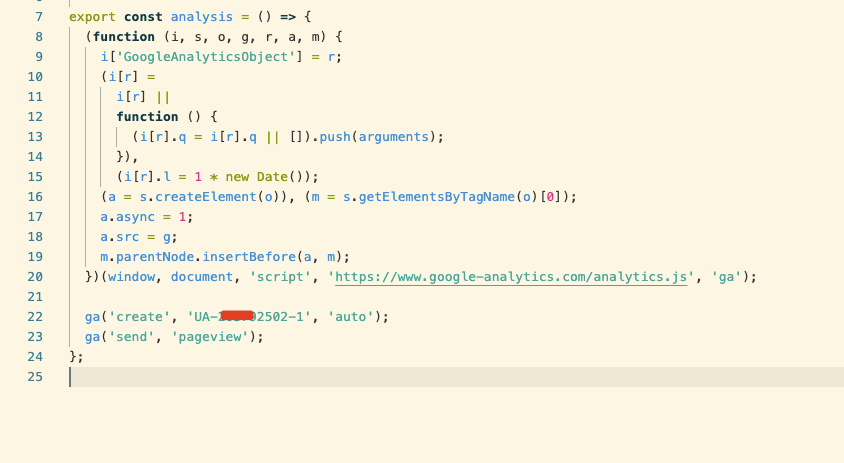Click 'insertBefore' on line 19
844x463 pixels.
coord(249,257)
